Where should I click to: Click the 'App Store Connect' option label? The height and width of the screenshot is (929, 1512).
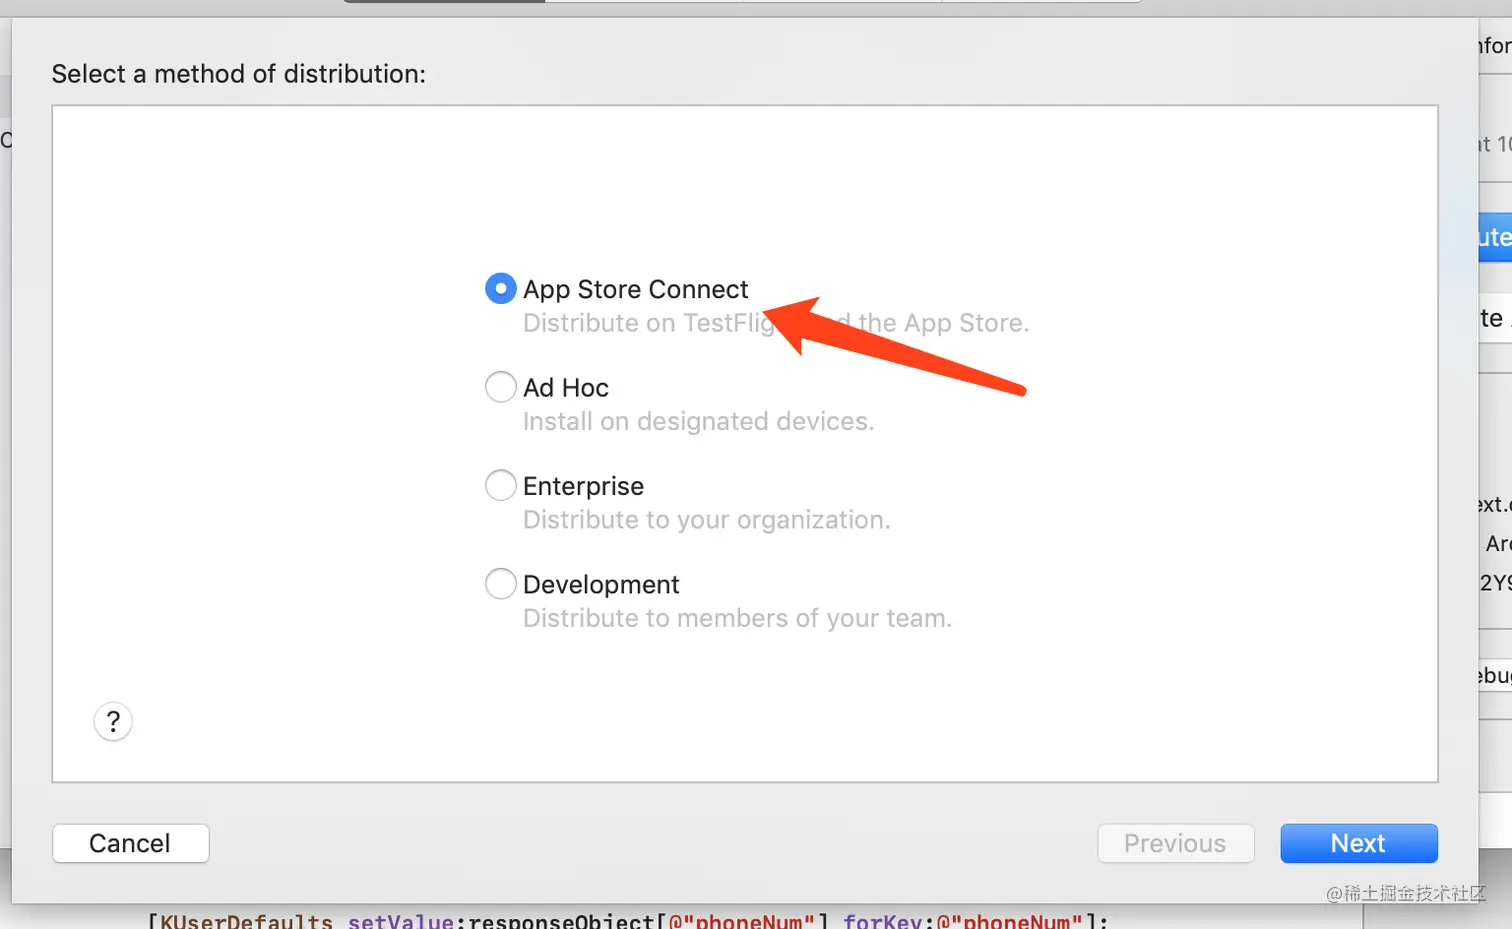click(635, 289)
